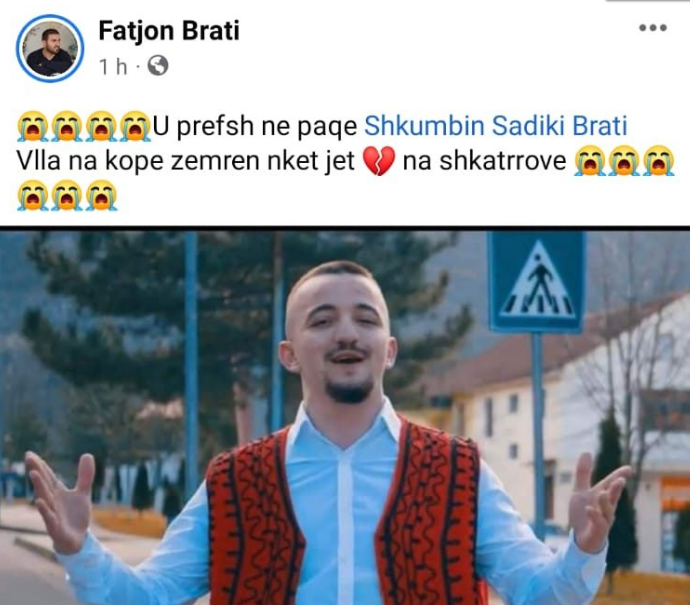This screenshot has width=690, height=605.
Task: Click the globe public-audience icon
Action: [158, 66]
